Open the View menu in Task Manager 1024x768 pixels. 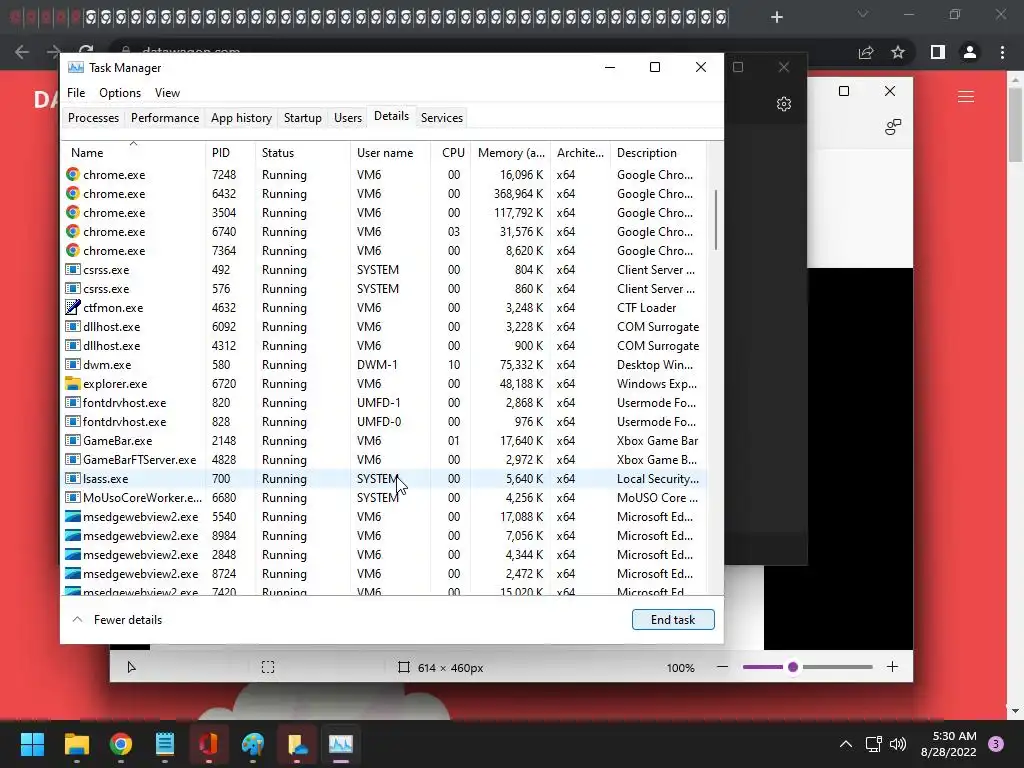(167, 93)
